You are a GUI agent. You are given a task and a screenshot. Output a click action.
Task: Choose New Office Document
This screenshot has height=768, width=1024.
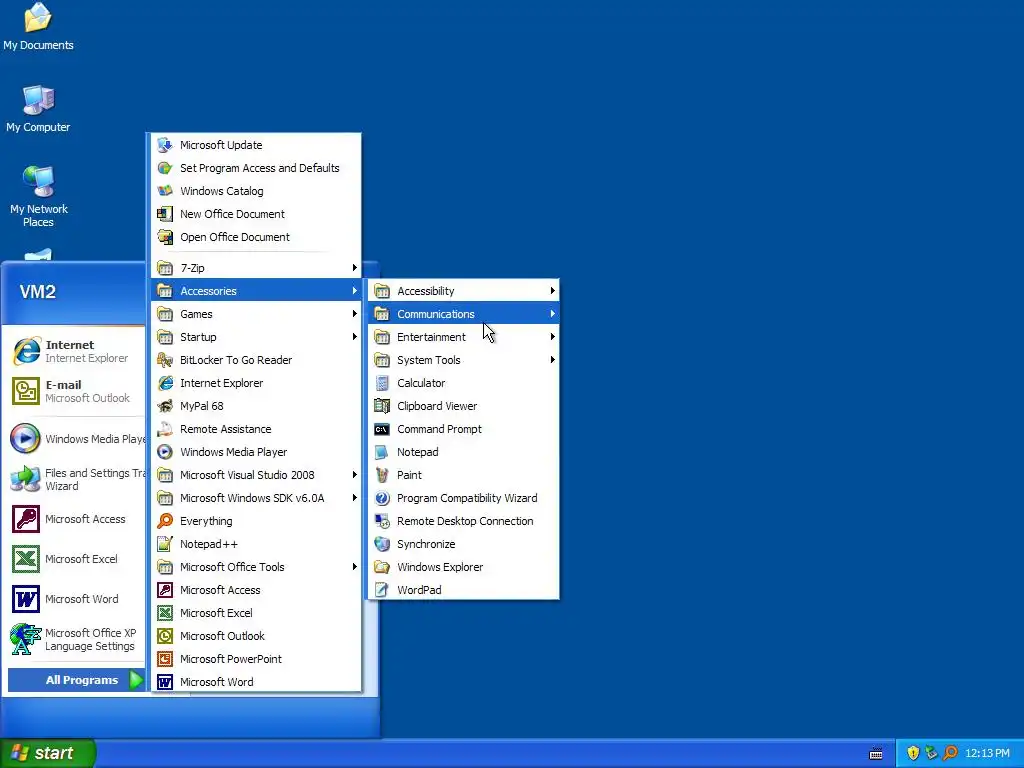point(256,214)
